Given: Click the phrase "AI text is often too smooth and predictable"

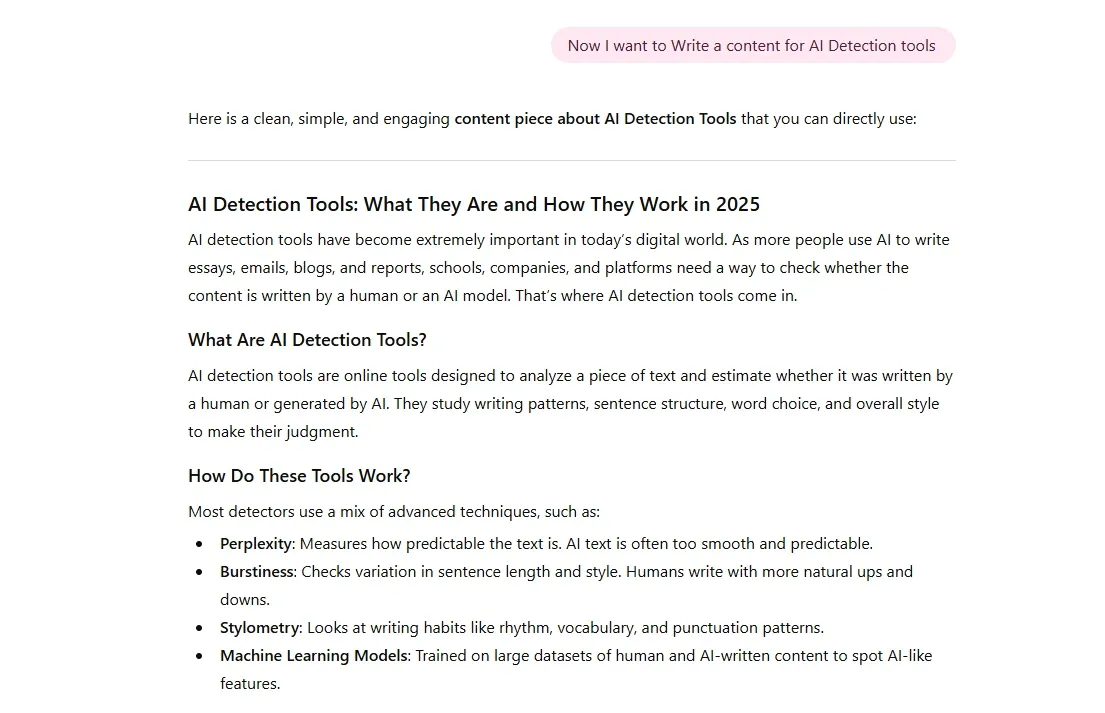Looking at the screenshot, I should tap(719, 544).
